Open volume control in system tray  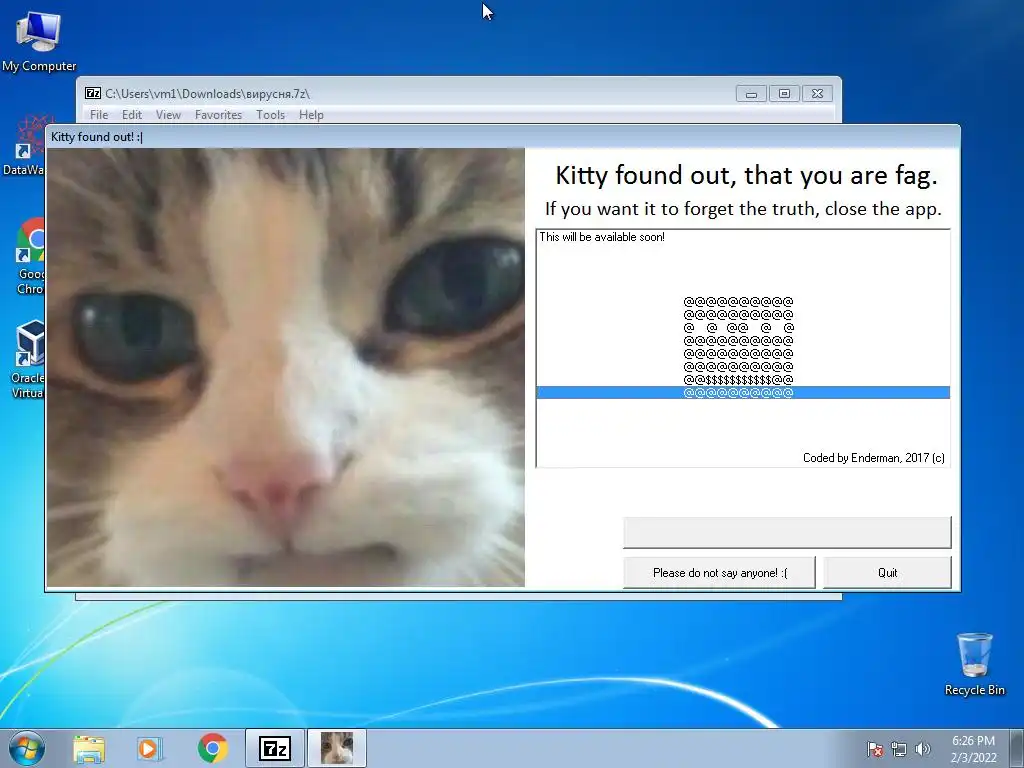(923, 749)
